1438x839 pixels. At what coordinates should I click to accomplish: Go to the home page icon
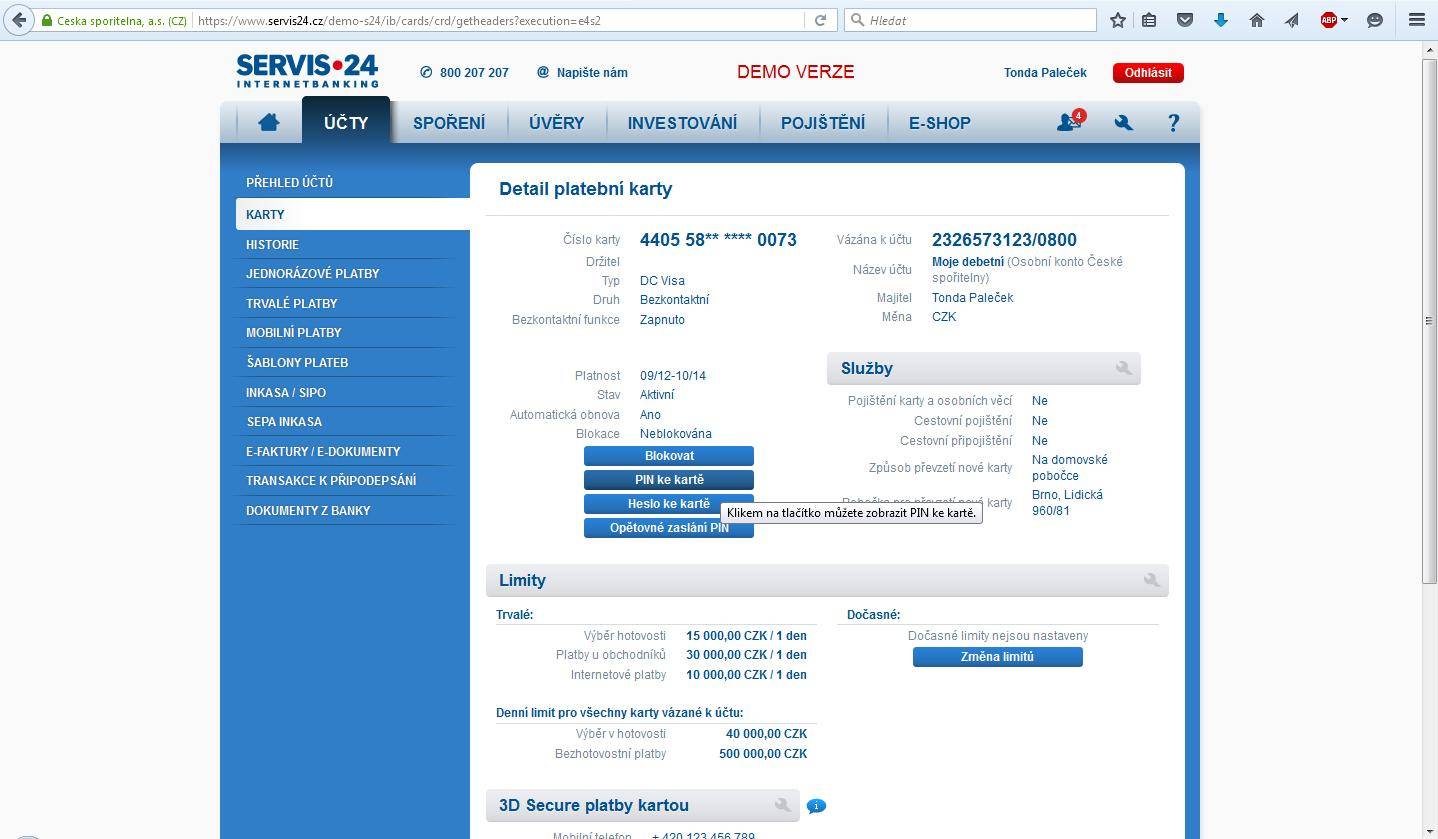point(268,122)
